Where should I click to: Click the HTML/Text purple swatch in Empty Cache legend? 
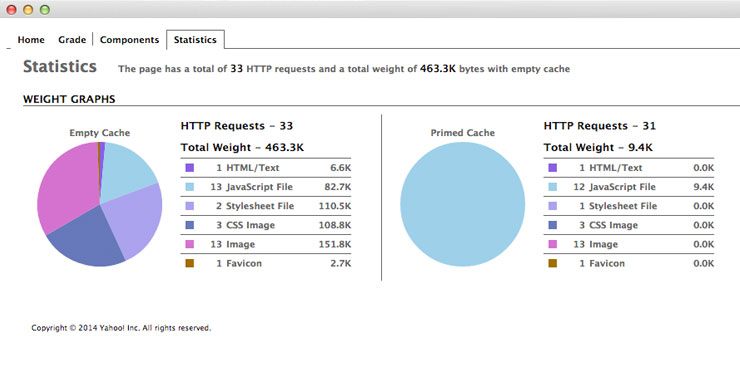(190, 168)
